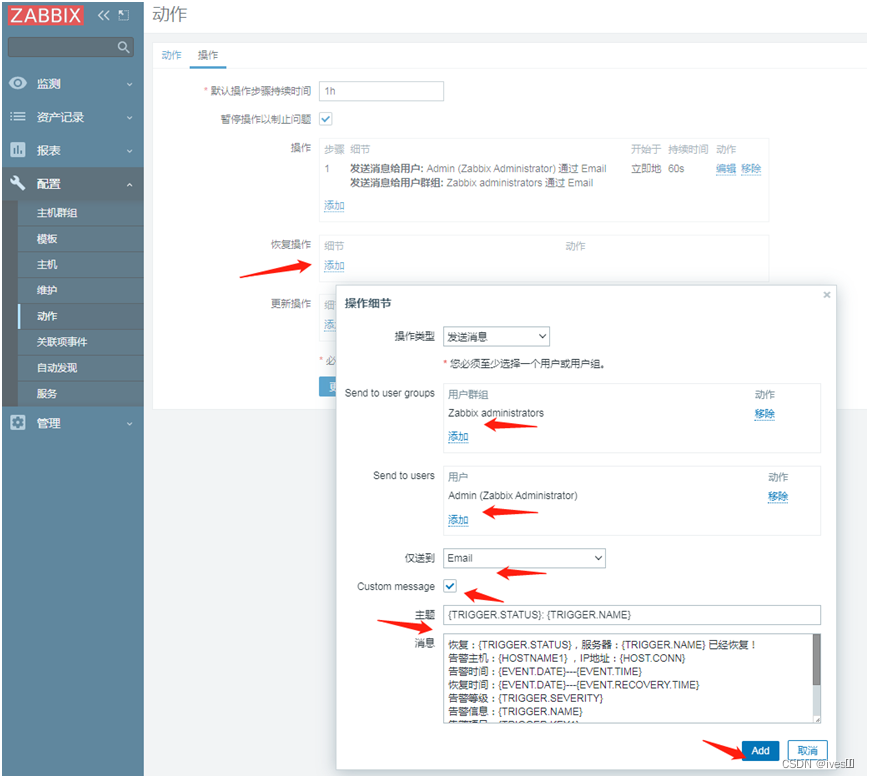The height and width of the screenshot is (778, 869).
Task: Click 添加 link under 操作
Action: click(x=334, y=206)
